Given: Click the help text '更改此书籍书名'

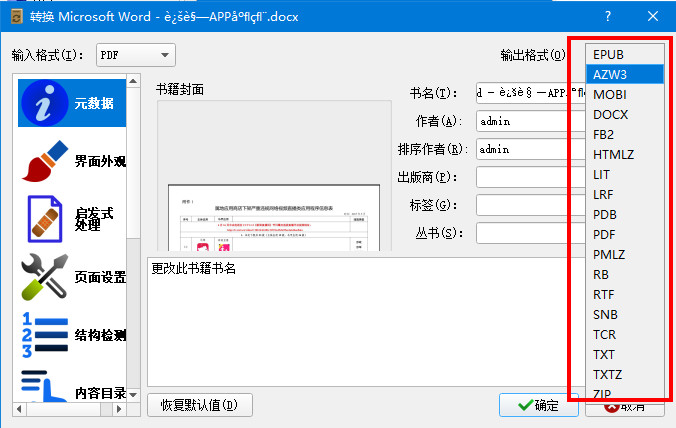Looking at the screenshot, I should click(194, 269).
